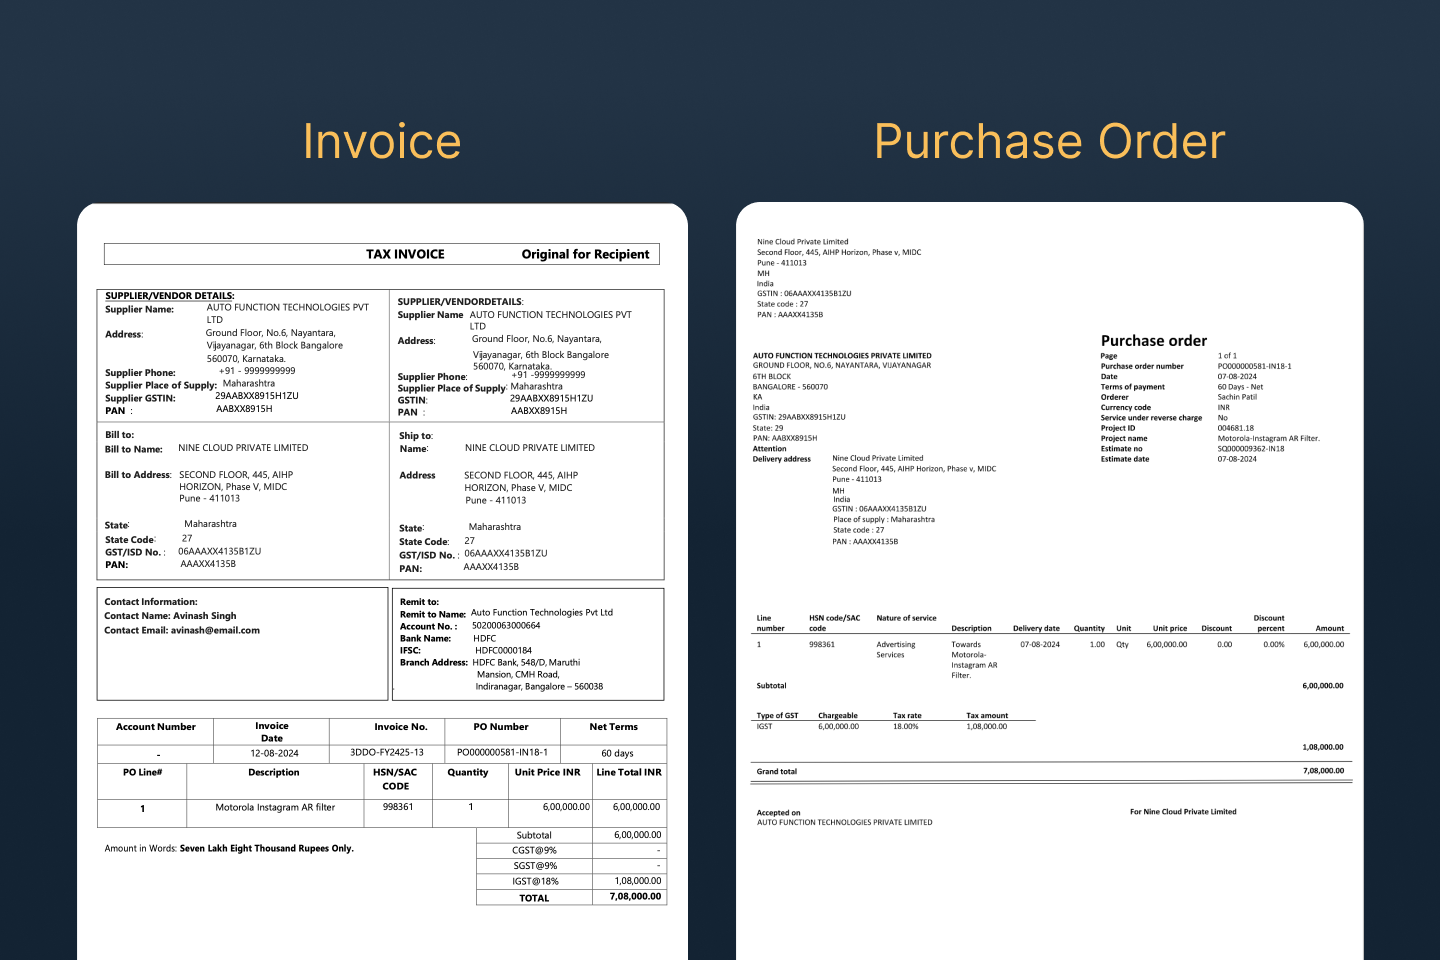
Task: Click "Amount in Words" line
Action: (x=229, y=848)
